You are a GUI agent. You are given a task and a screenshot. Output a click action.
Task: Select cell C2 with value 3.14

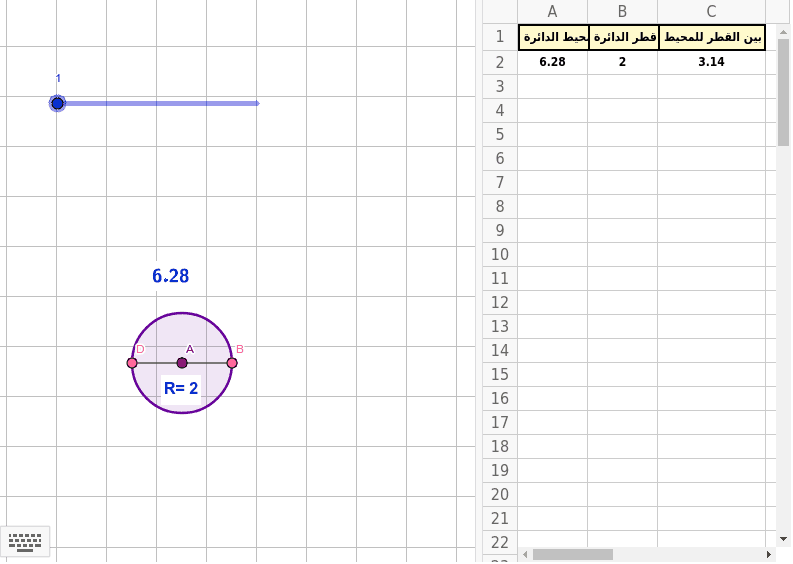click(x=711, y=62)
